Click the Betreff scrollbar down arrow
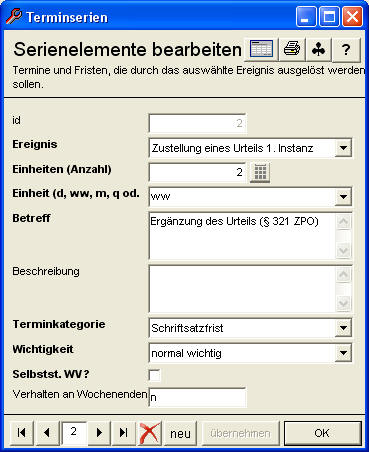Viewport: 369px width, 452px height. pos(343,250)
